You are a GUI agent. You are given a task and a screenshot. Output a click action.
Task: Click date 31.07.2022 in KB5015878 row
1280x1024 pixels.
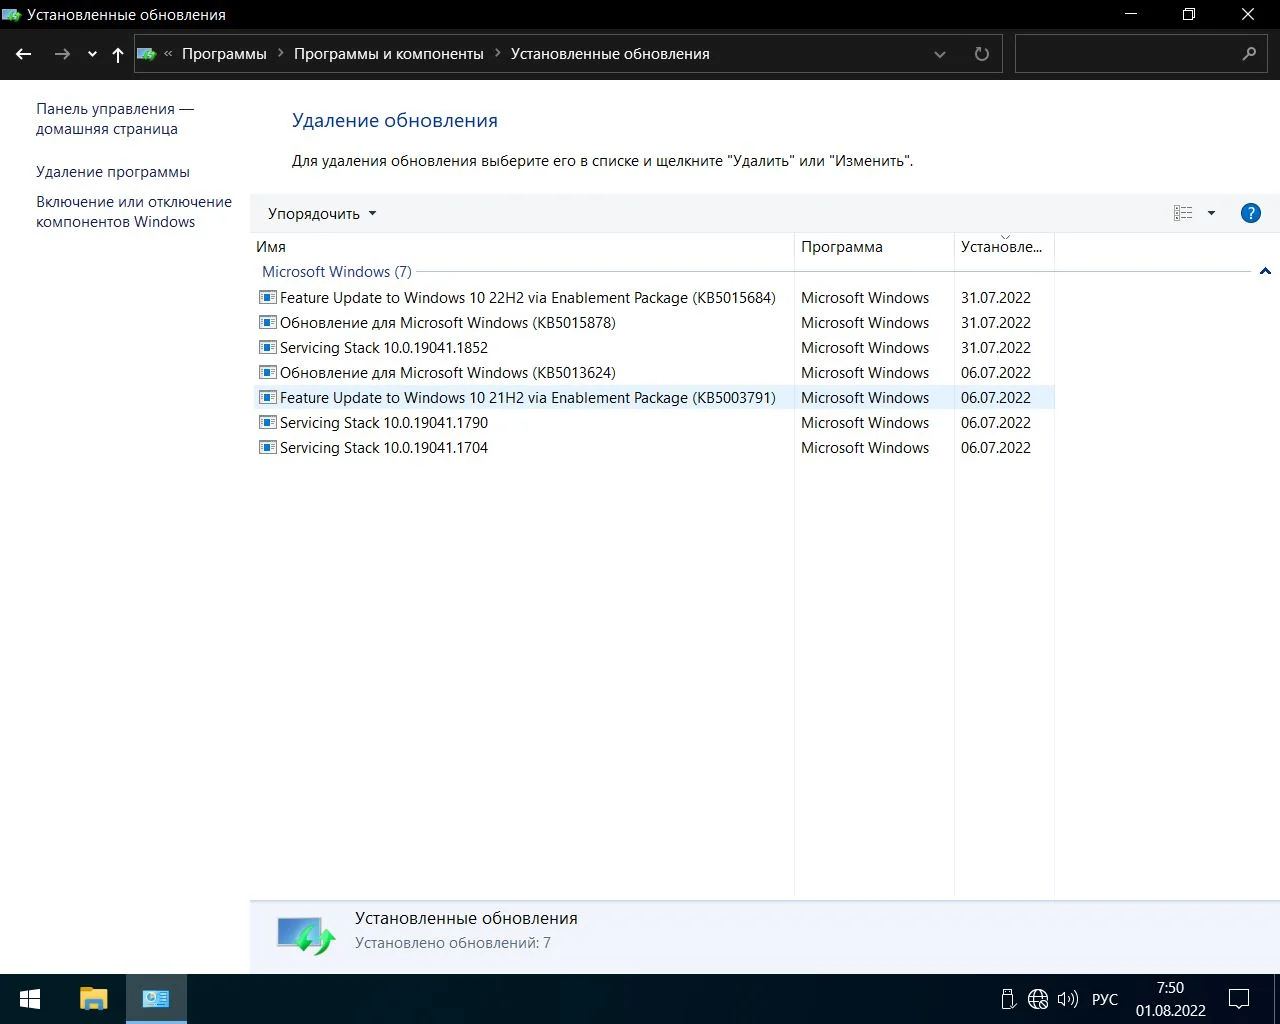tap(996, 323)
